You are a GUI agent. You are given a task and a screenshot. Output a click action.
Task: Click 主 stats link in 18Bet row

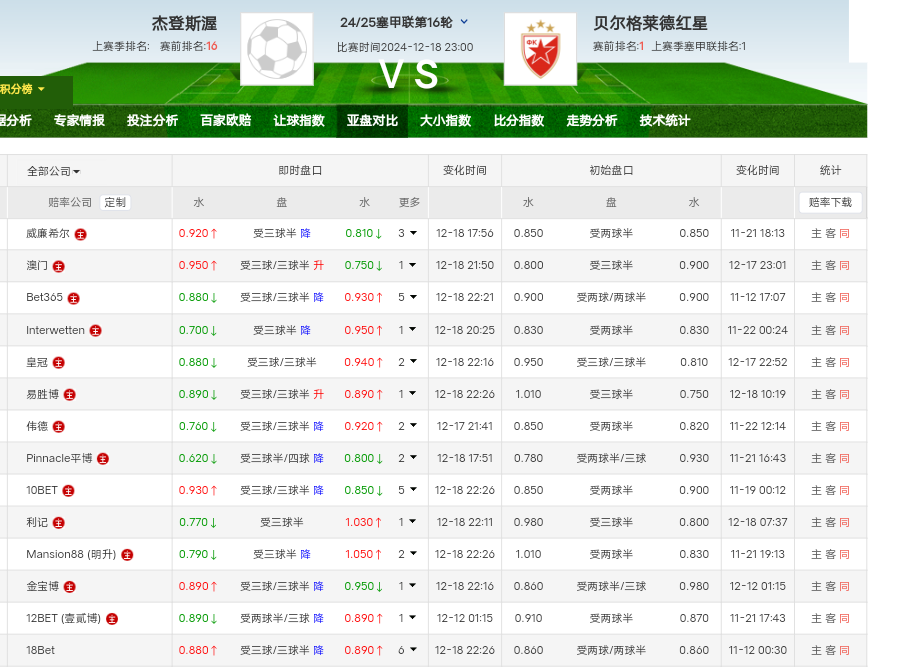816,650
